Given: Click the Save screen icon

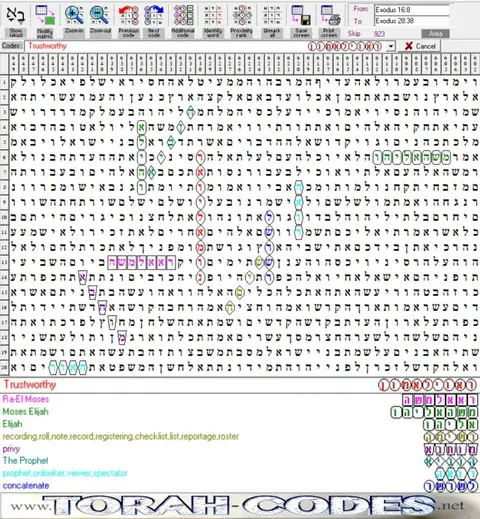Looking at the screenshot, I should 301,15.
